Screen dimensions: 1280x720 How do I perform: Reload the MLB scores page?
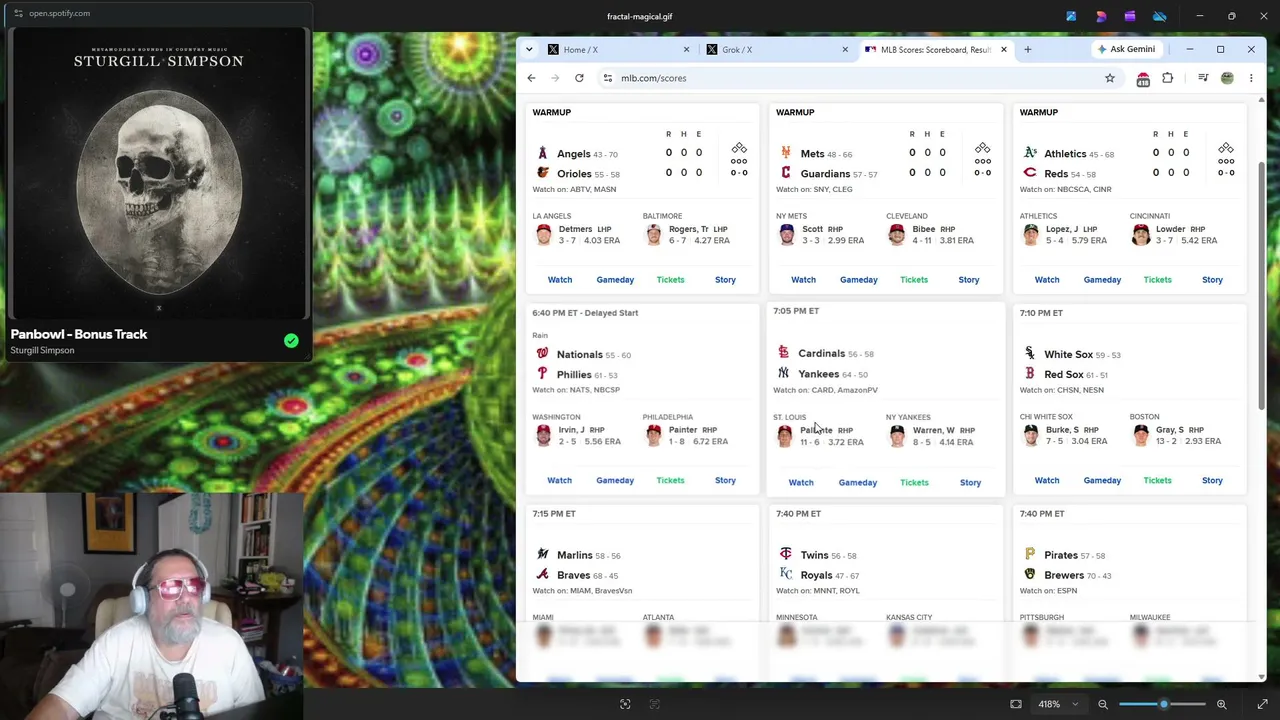click(x=579, y=78)
